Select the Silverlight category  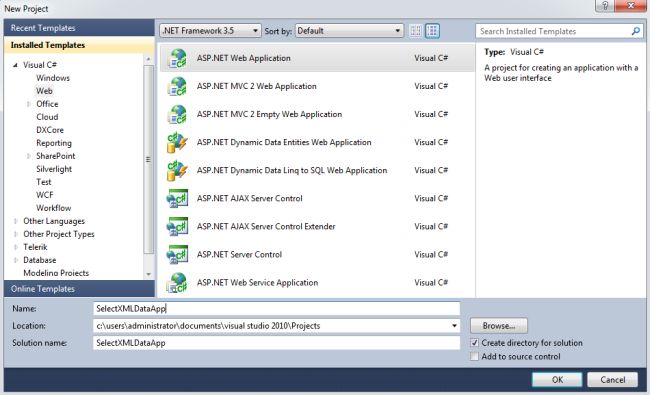pyautogui.click(x=54, y=169)
